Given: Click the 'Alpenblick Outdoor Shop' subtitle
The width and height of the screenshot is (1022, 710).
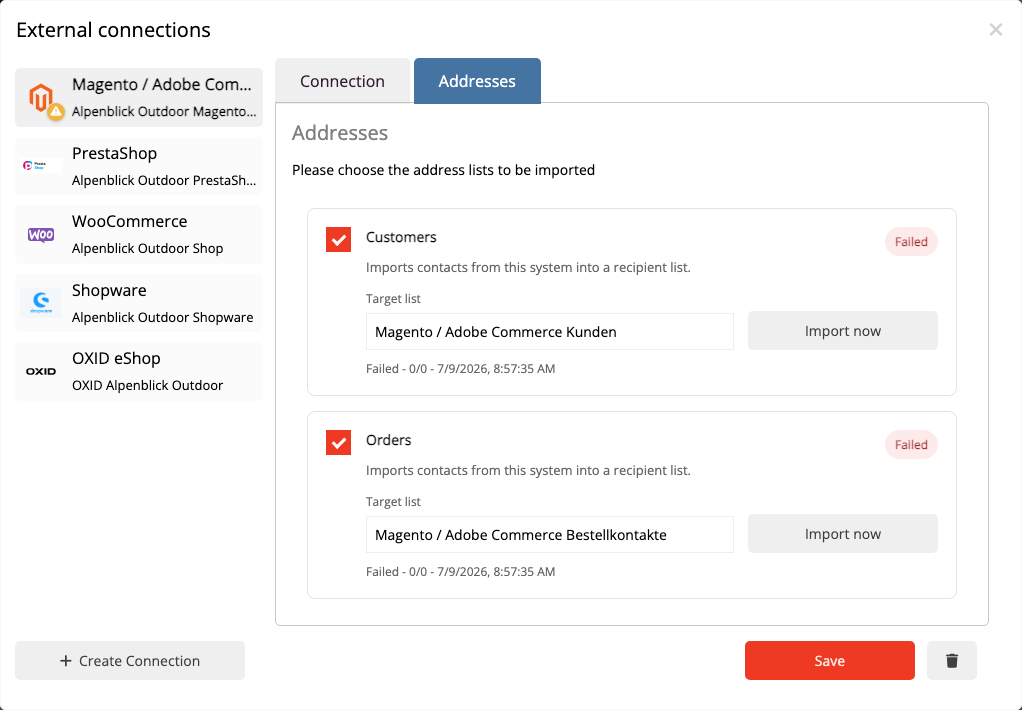Looking at the screenshot, I should coord(147,248).
